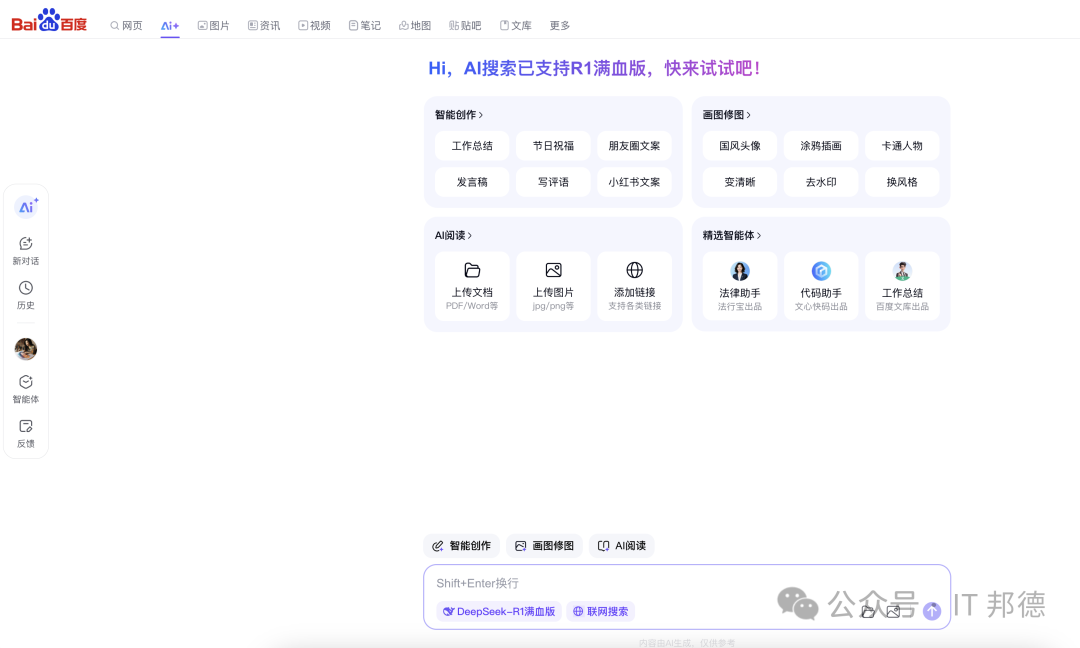Open 工作总结 agent by 百度文库
This screenshot has width=1080, height=648.
[902, 286]
